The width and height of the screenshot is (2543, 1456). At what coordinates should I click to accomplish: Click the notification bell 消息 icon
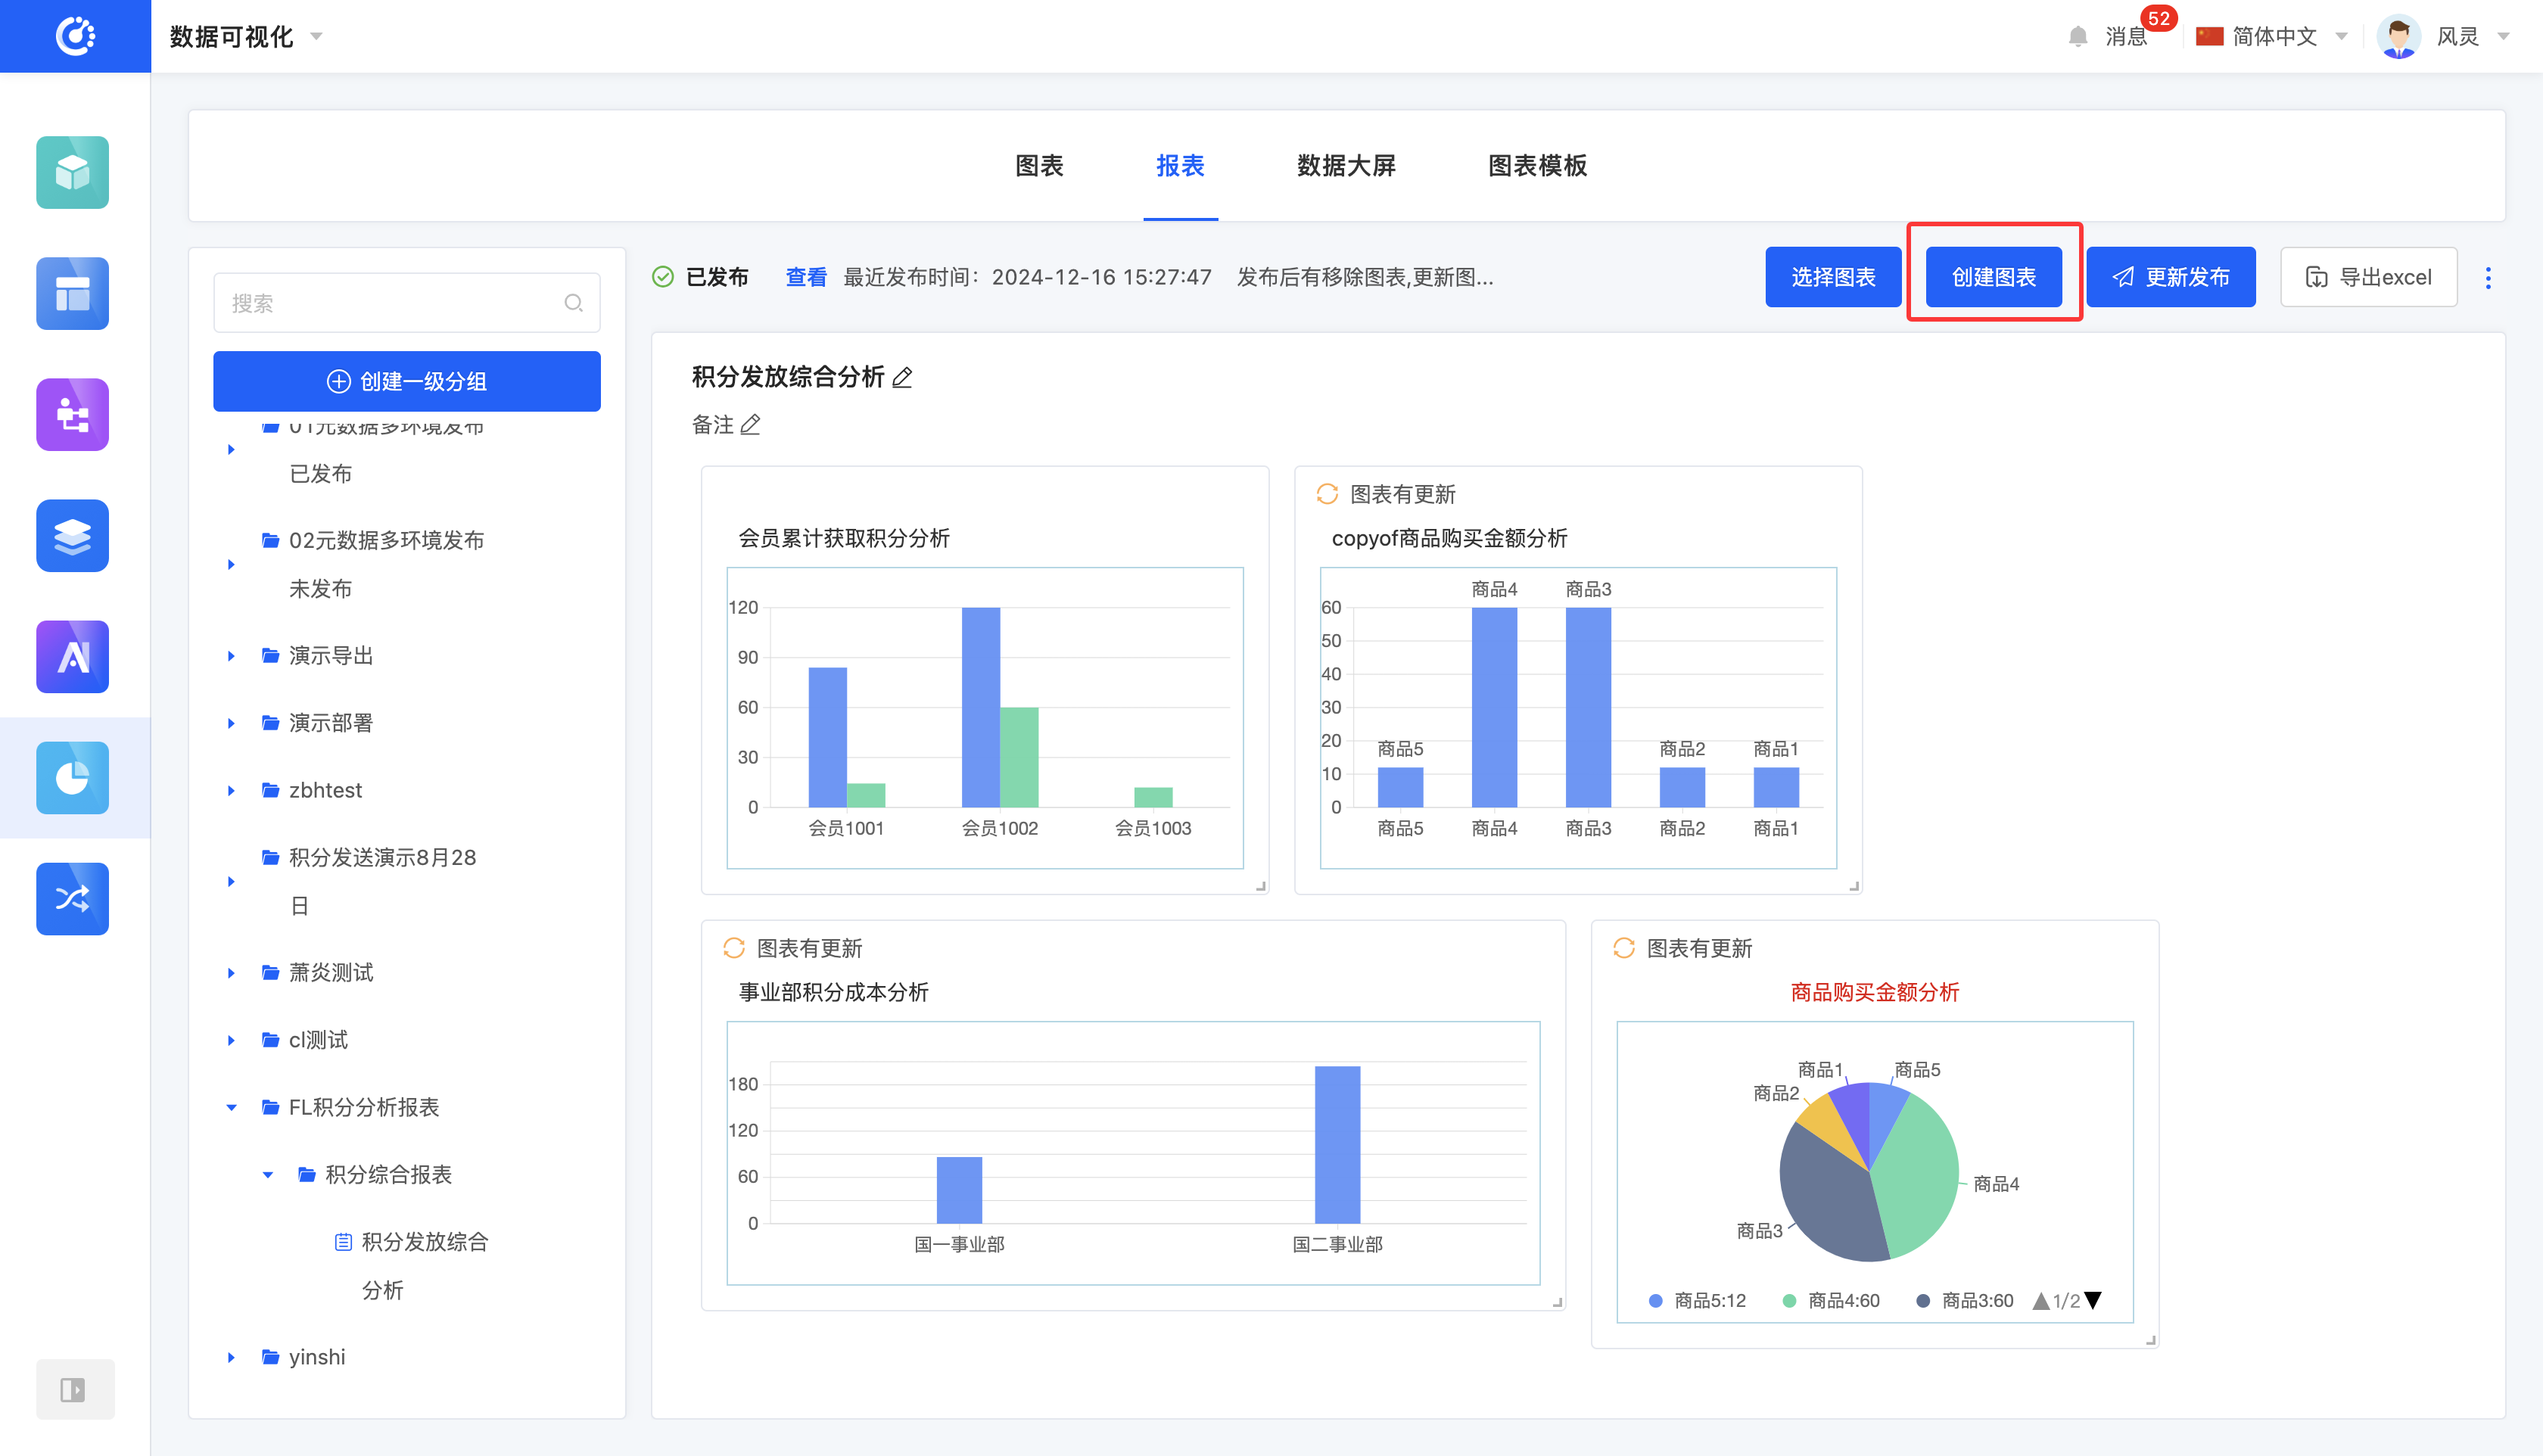2078,37
